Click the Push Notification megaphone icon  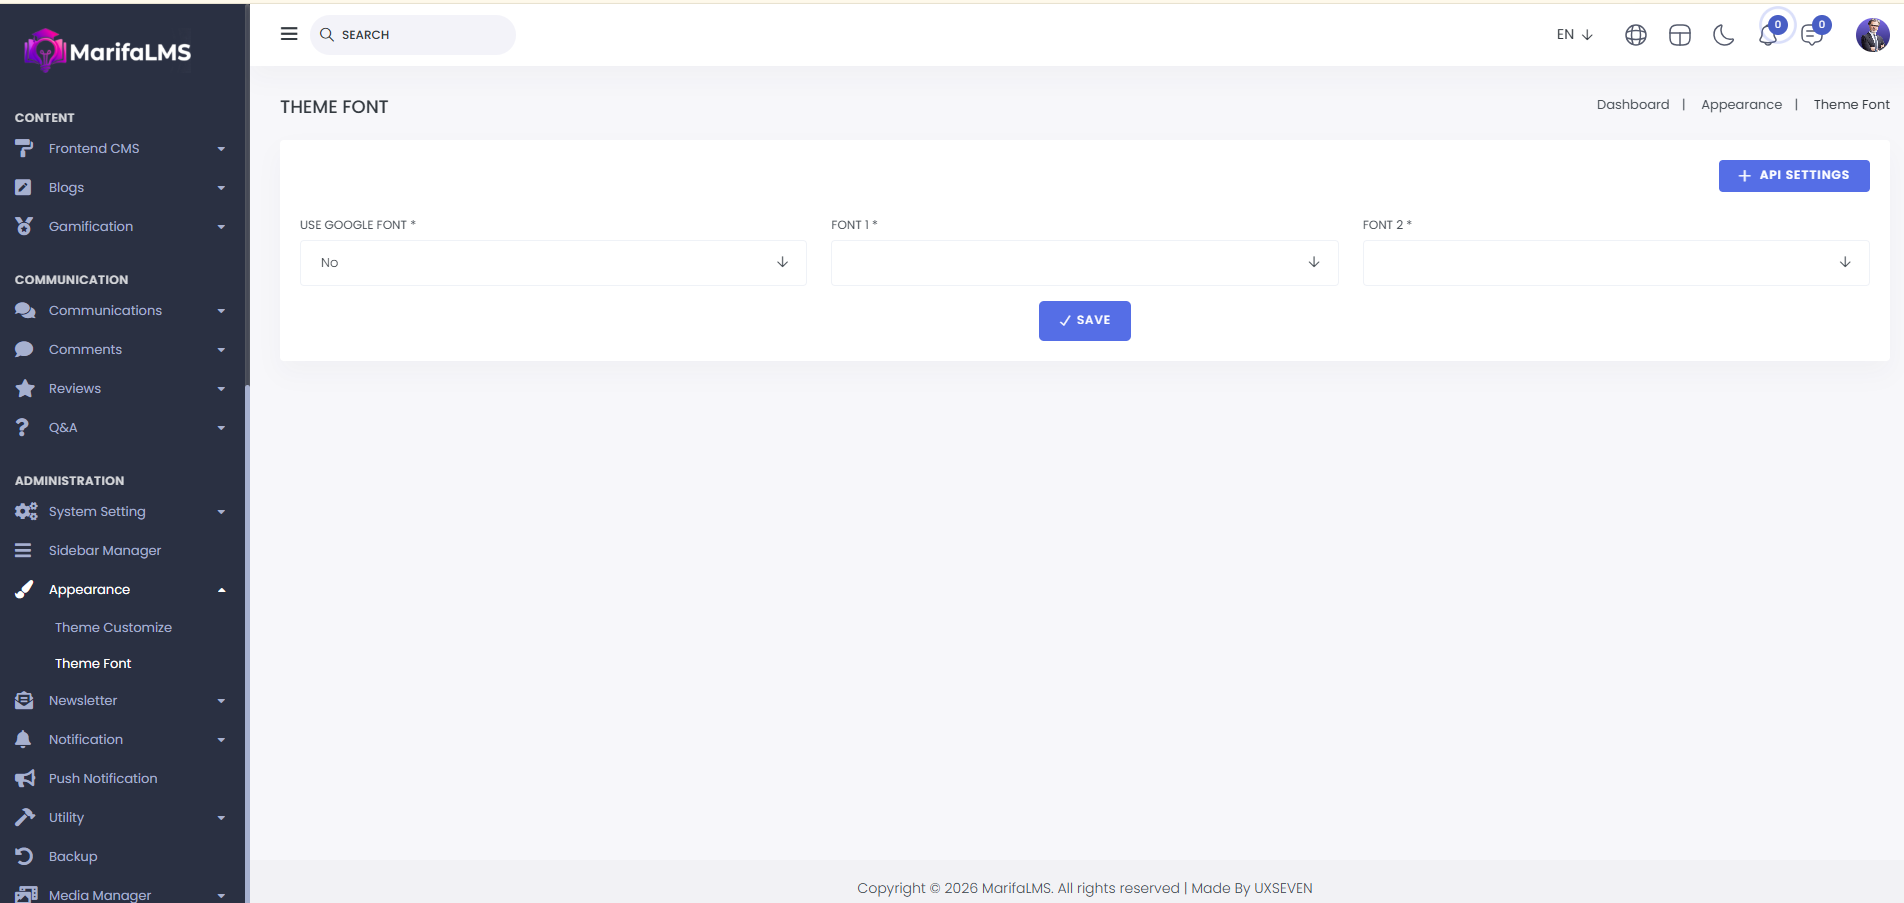[x=25, y=778]
